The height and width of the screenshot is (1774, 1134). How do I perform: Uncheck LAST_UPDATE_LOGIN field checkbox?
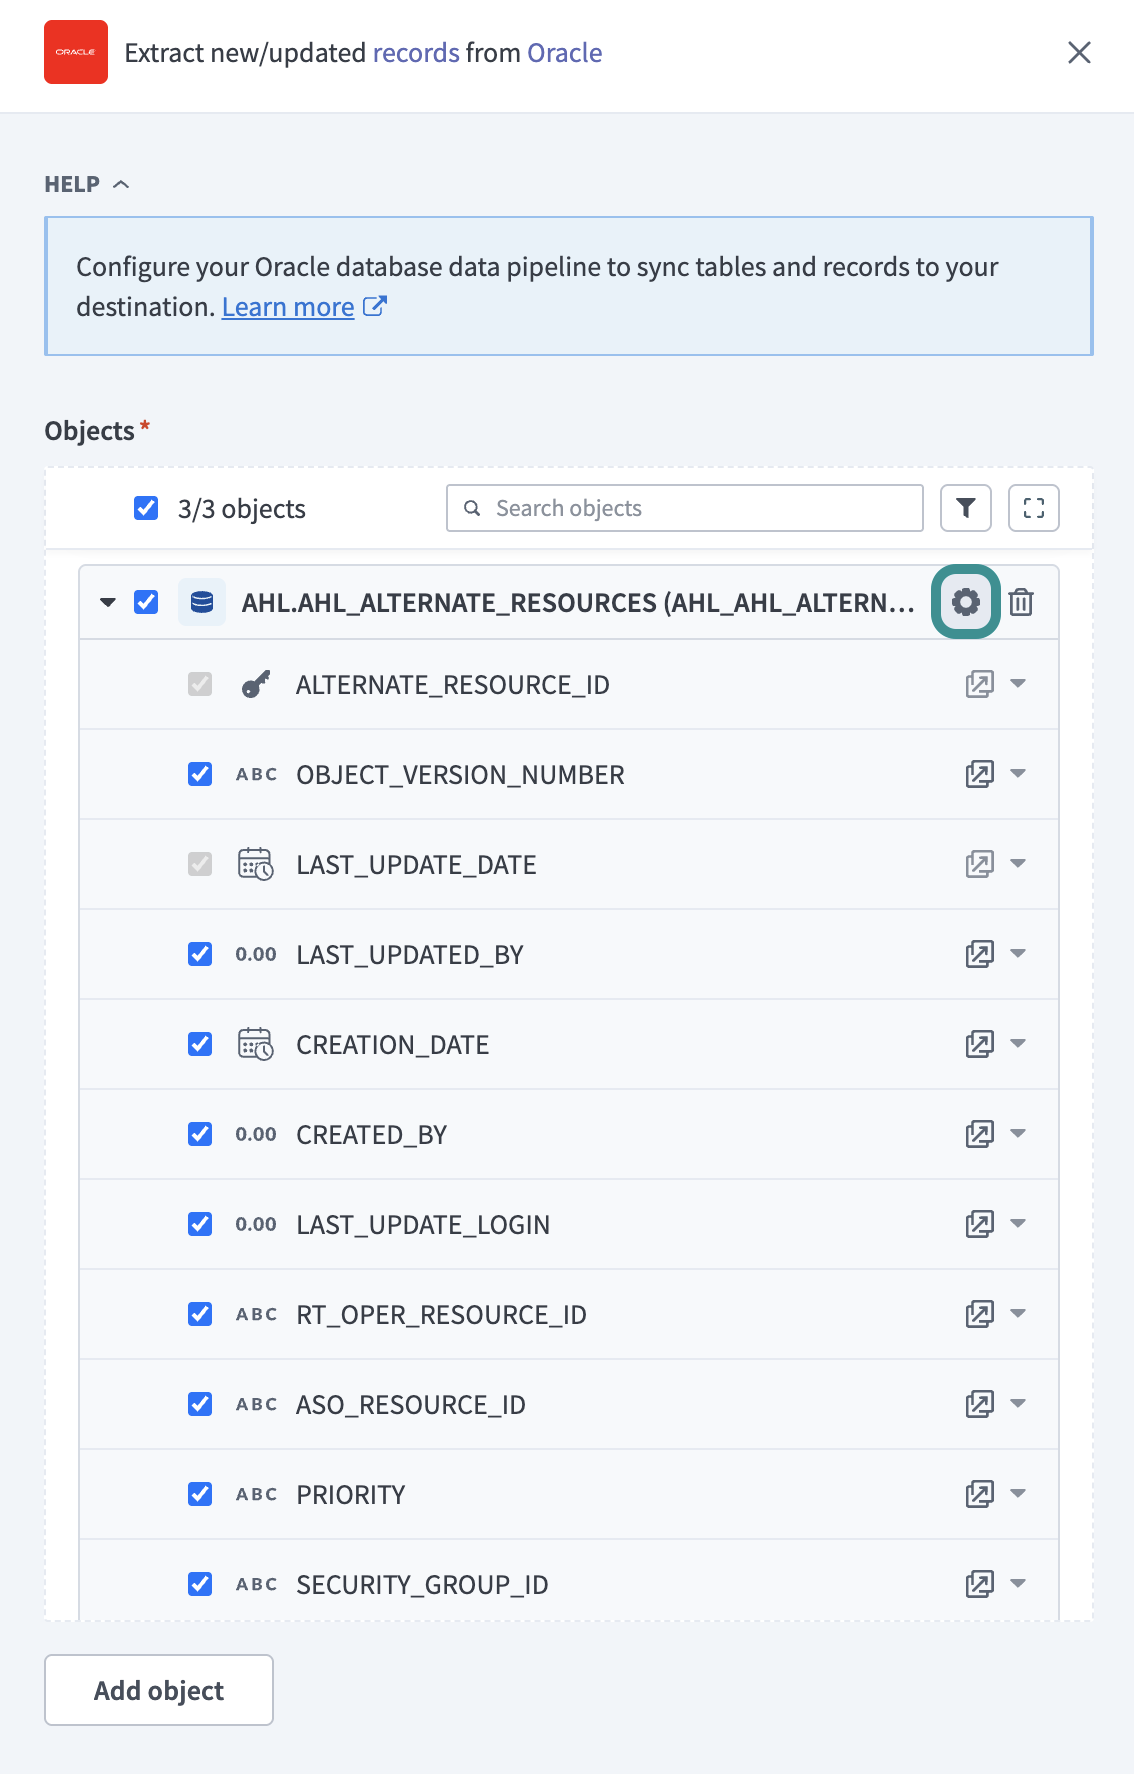pyautogui.click(x=200, y=1224)
